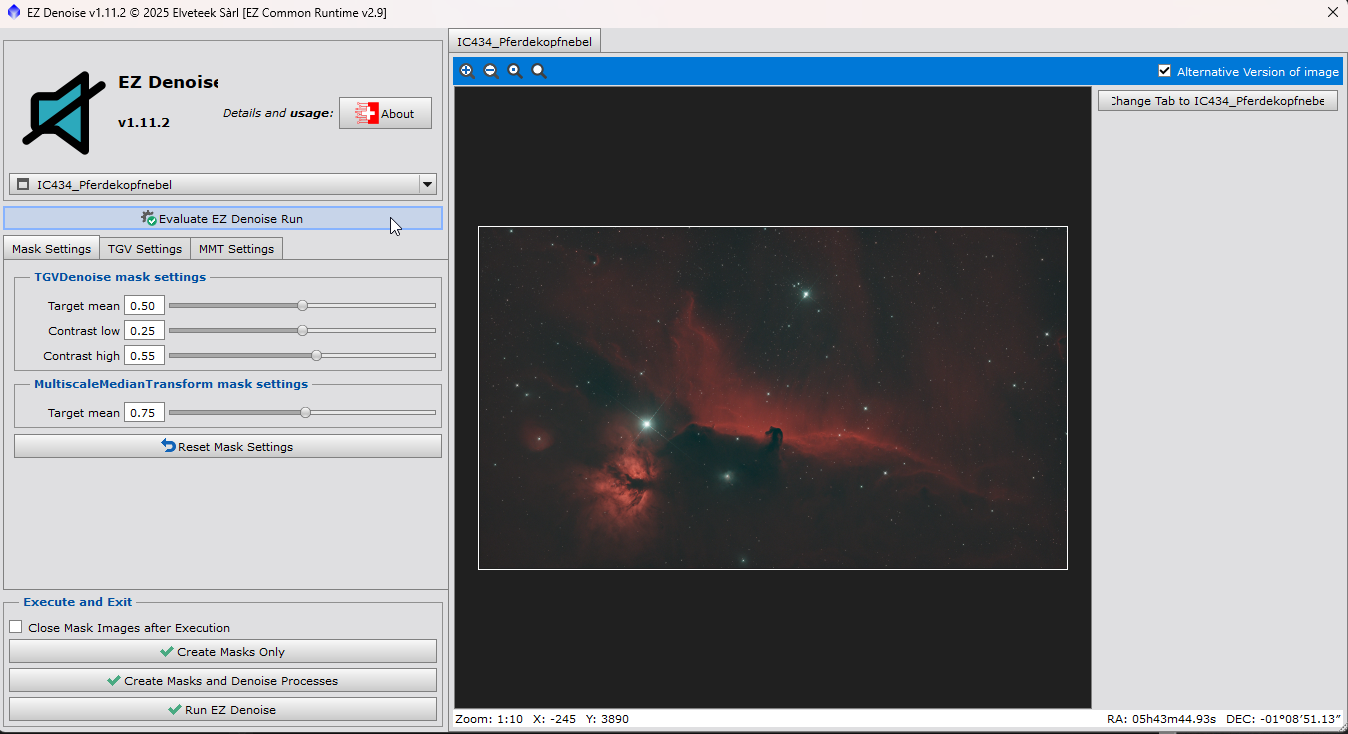Viewport: 1348px width, 734px height.
Task: Click the magnifier icon with center dot
Action: [515, 71]
